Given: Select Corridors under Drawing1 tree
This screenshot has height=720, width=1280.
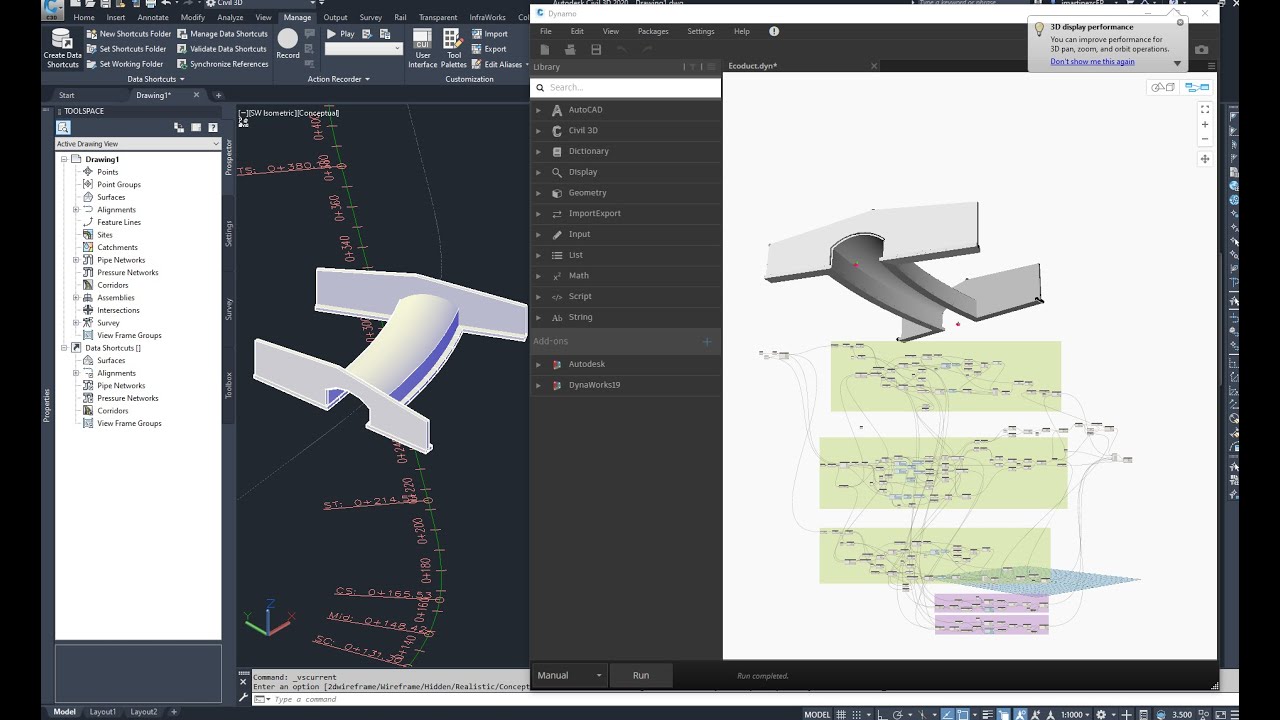Looking at the screenshot, I should tap(113, 285).
